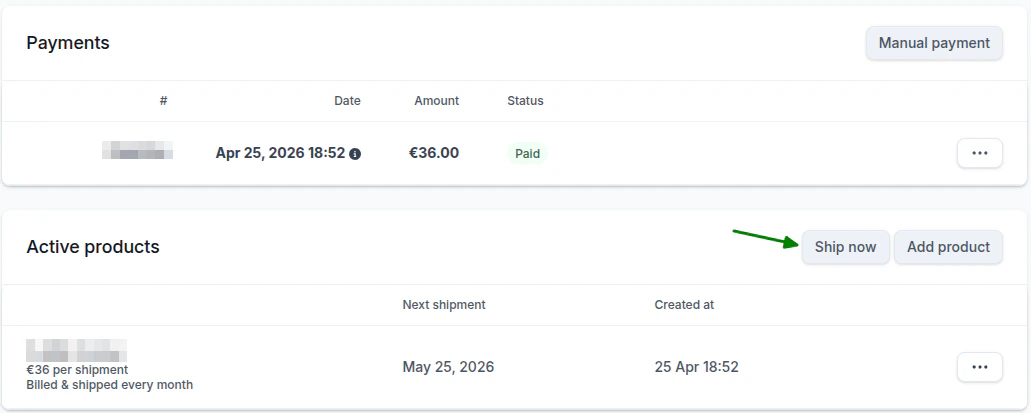Click the €36 per shipment text
The width and height of the screenshot is (1031, 413).
tap(77, 370)
